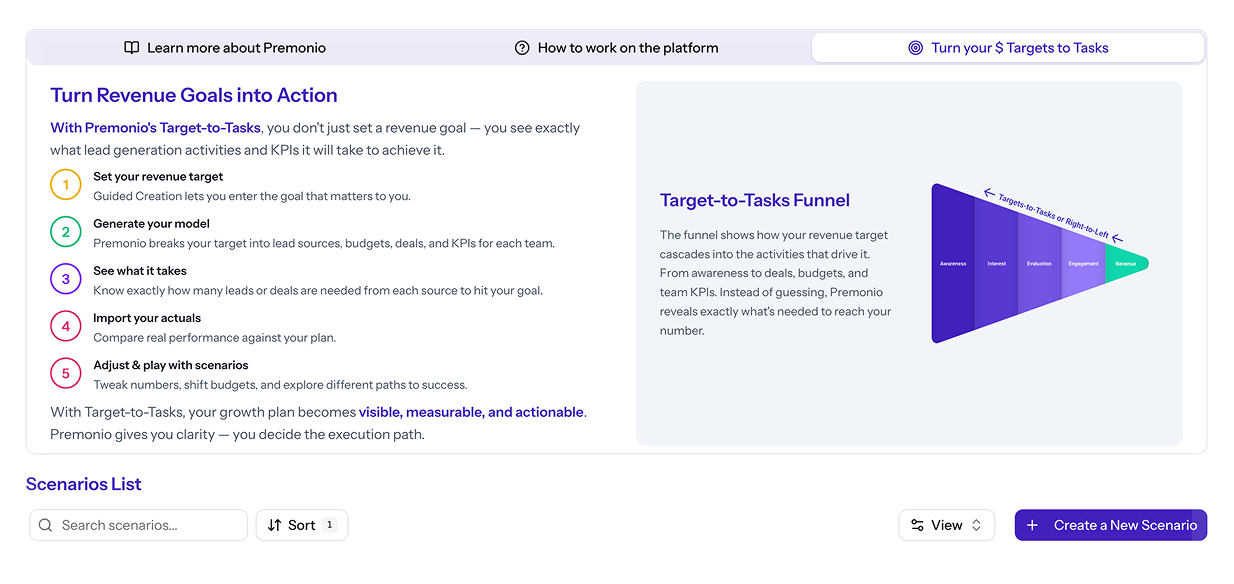Viewport: 1234px width, 584px height.
Task: Click the step 1 circle icon
Action: pyautogui.click(x=66, y=185)
